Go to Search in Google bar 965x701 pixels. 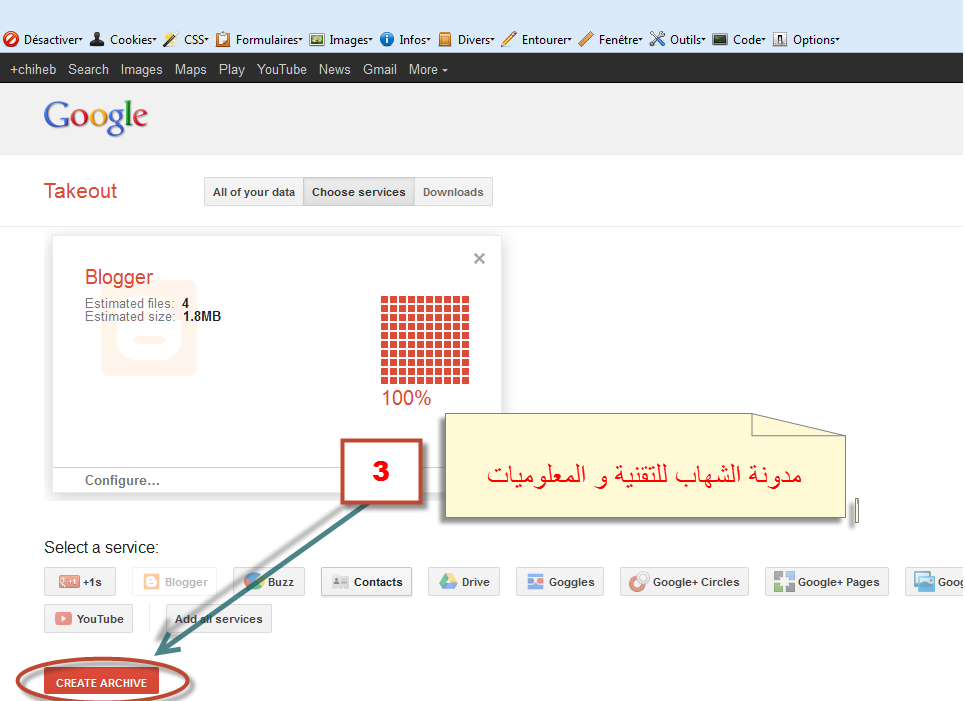(x=89, y=70)
